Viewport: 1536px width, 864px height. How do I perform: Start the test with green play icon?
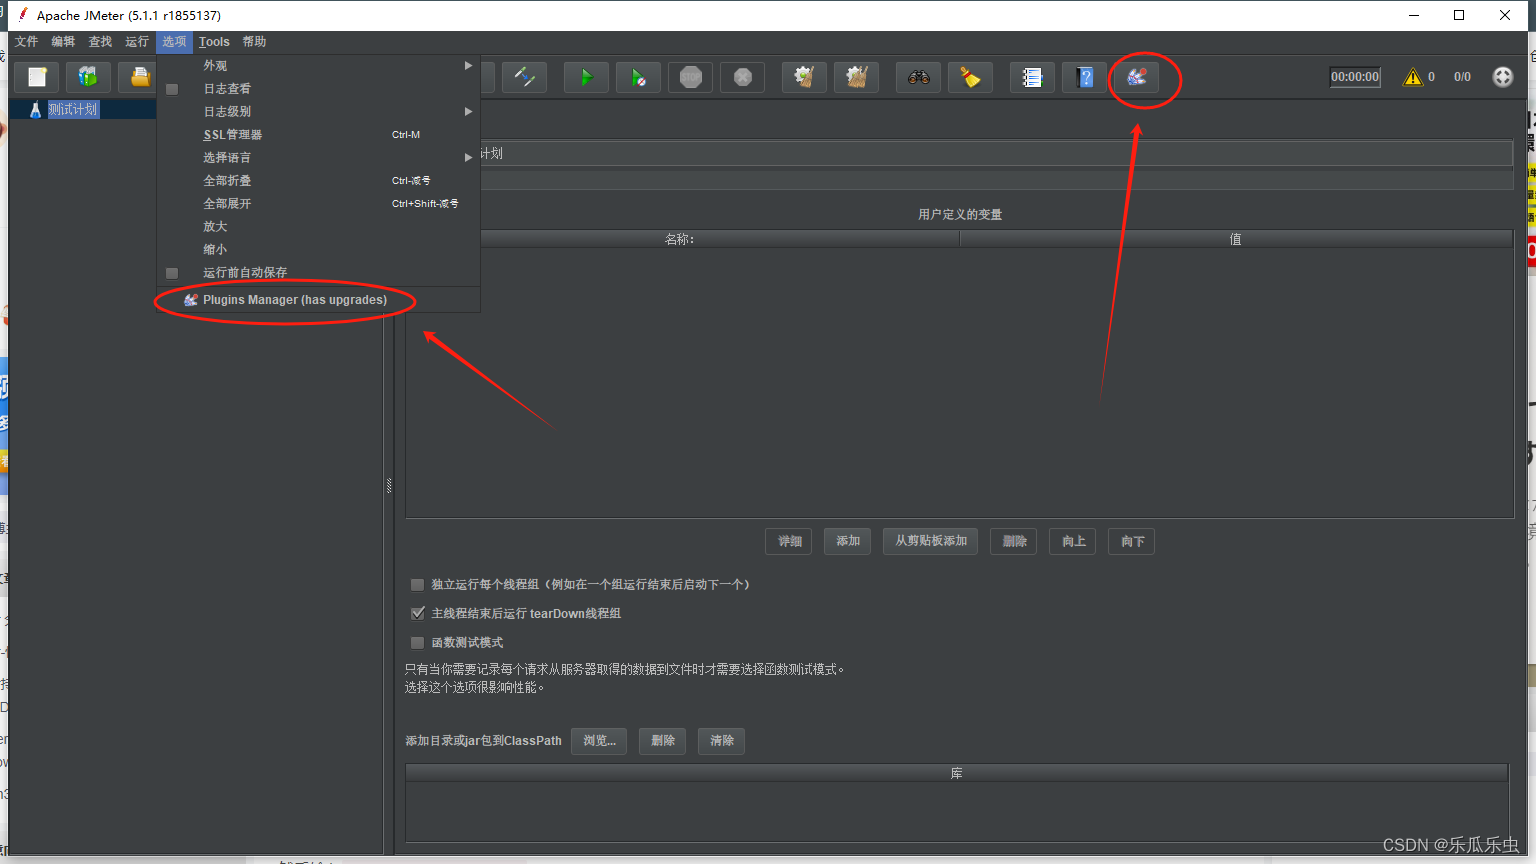point(587,77)
